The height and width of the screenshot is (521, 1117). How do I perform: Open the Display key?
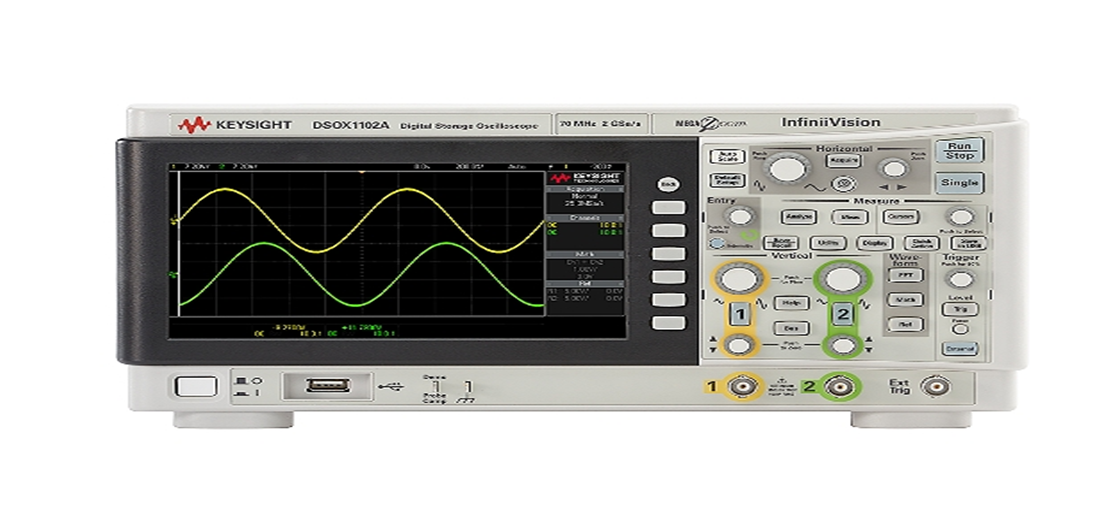pyautogui.click(x=874, y=243)
